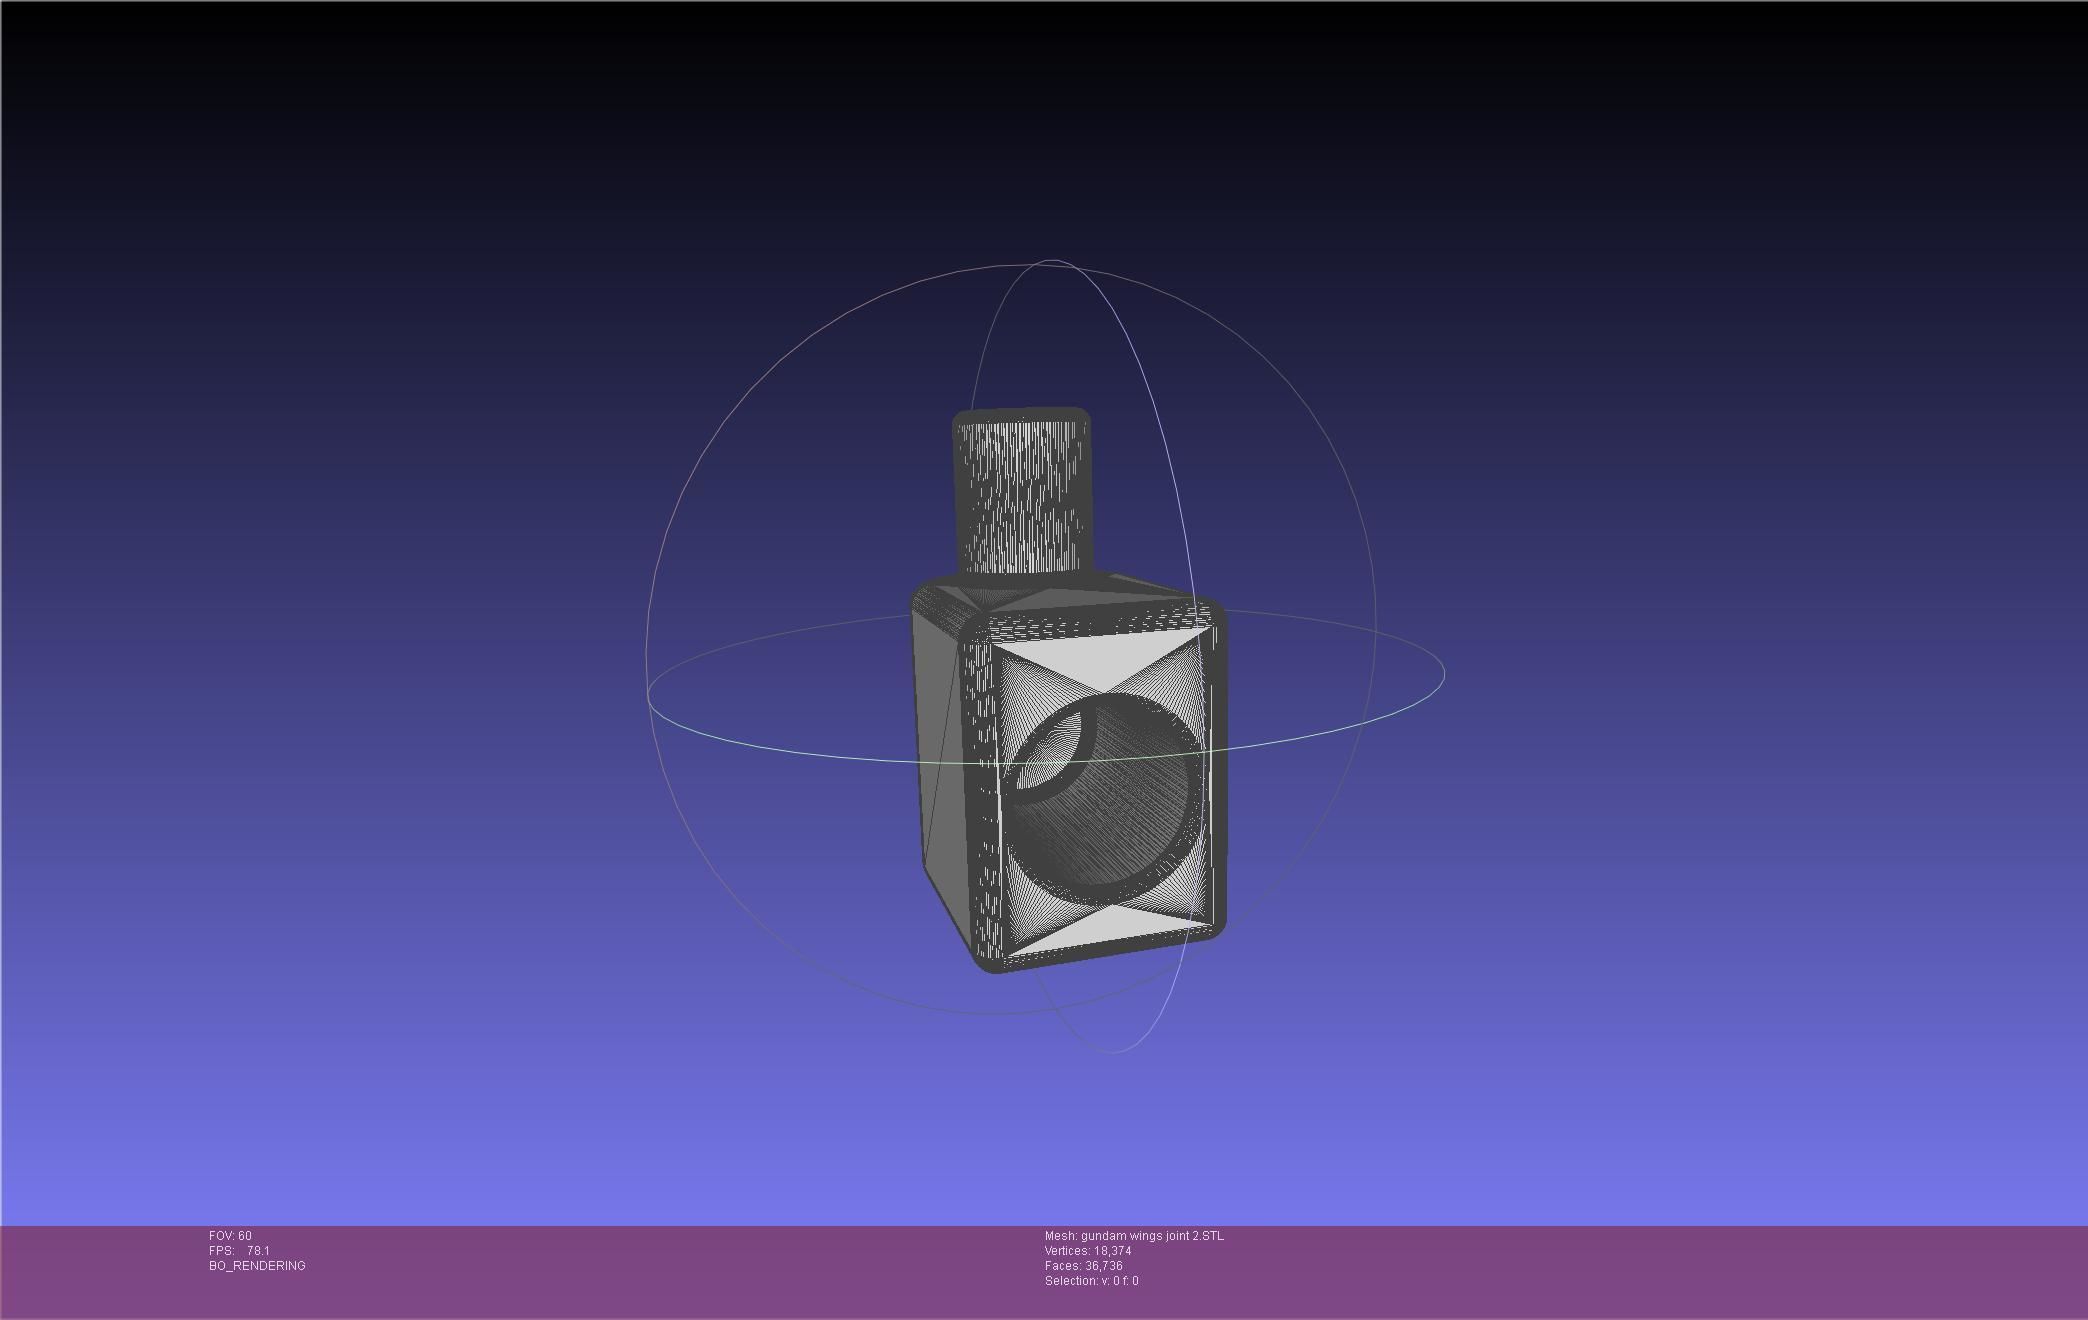Click the 3D joint mesh model
The height and width of the screenshot is (1320, 2088).
pos(1068,690)
